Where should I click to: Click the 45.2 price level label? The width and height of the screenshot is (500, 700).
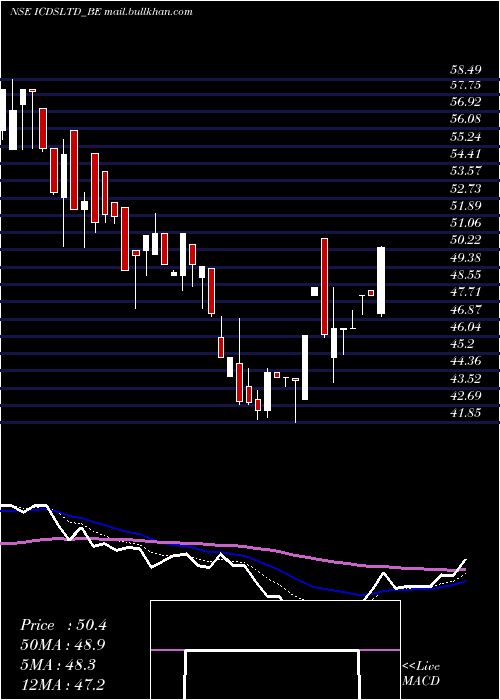click(x=461, y=344)
